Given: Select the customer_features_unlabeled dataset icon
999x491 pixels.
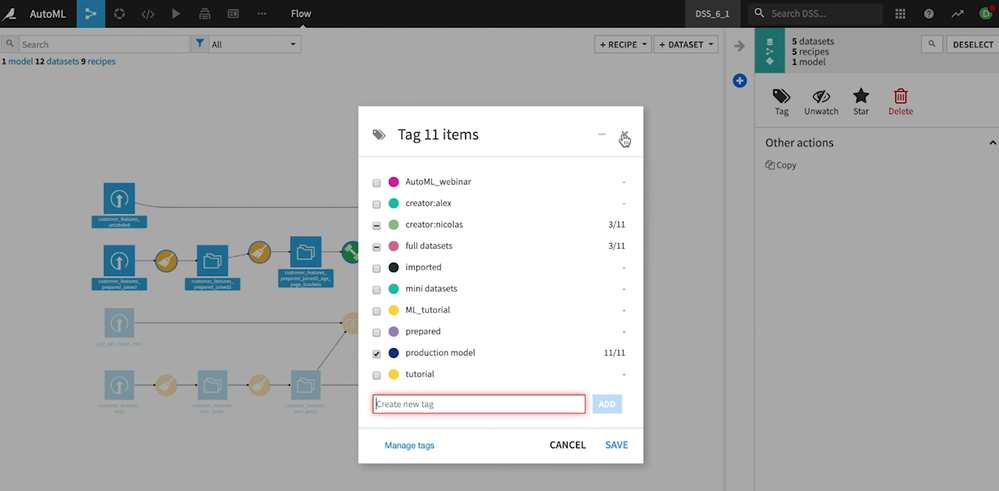Looking at the screenshot, I should [119, 199].
